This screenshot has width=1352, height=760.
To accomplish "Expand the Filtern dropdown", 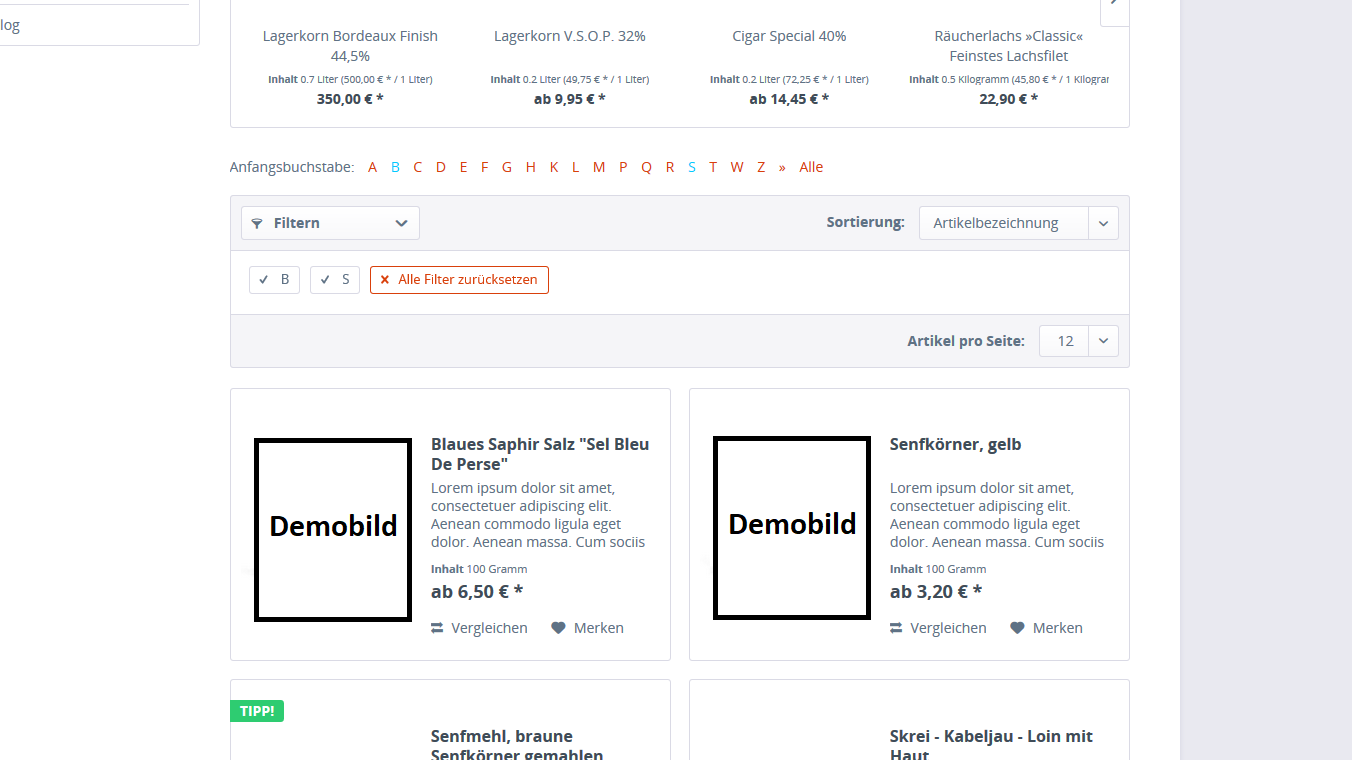I will point(330,223).
